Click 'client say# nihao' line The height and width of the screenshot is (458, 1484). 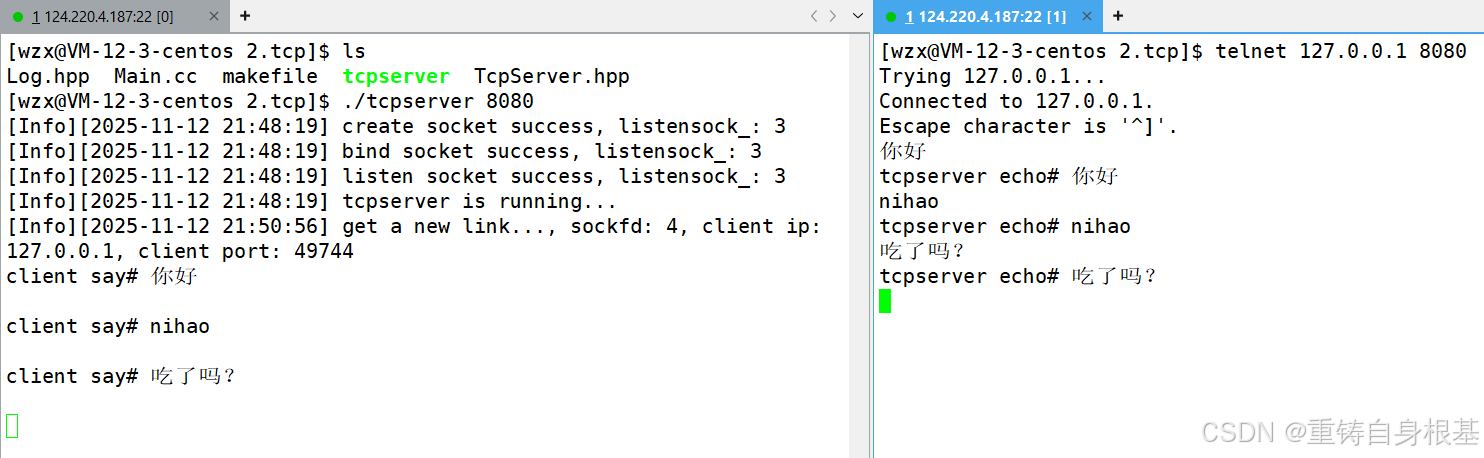click(108, 326)
